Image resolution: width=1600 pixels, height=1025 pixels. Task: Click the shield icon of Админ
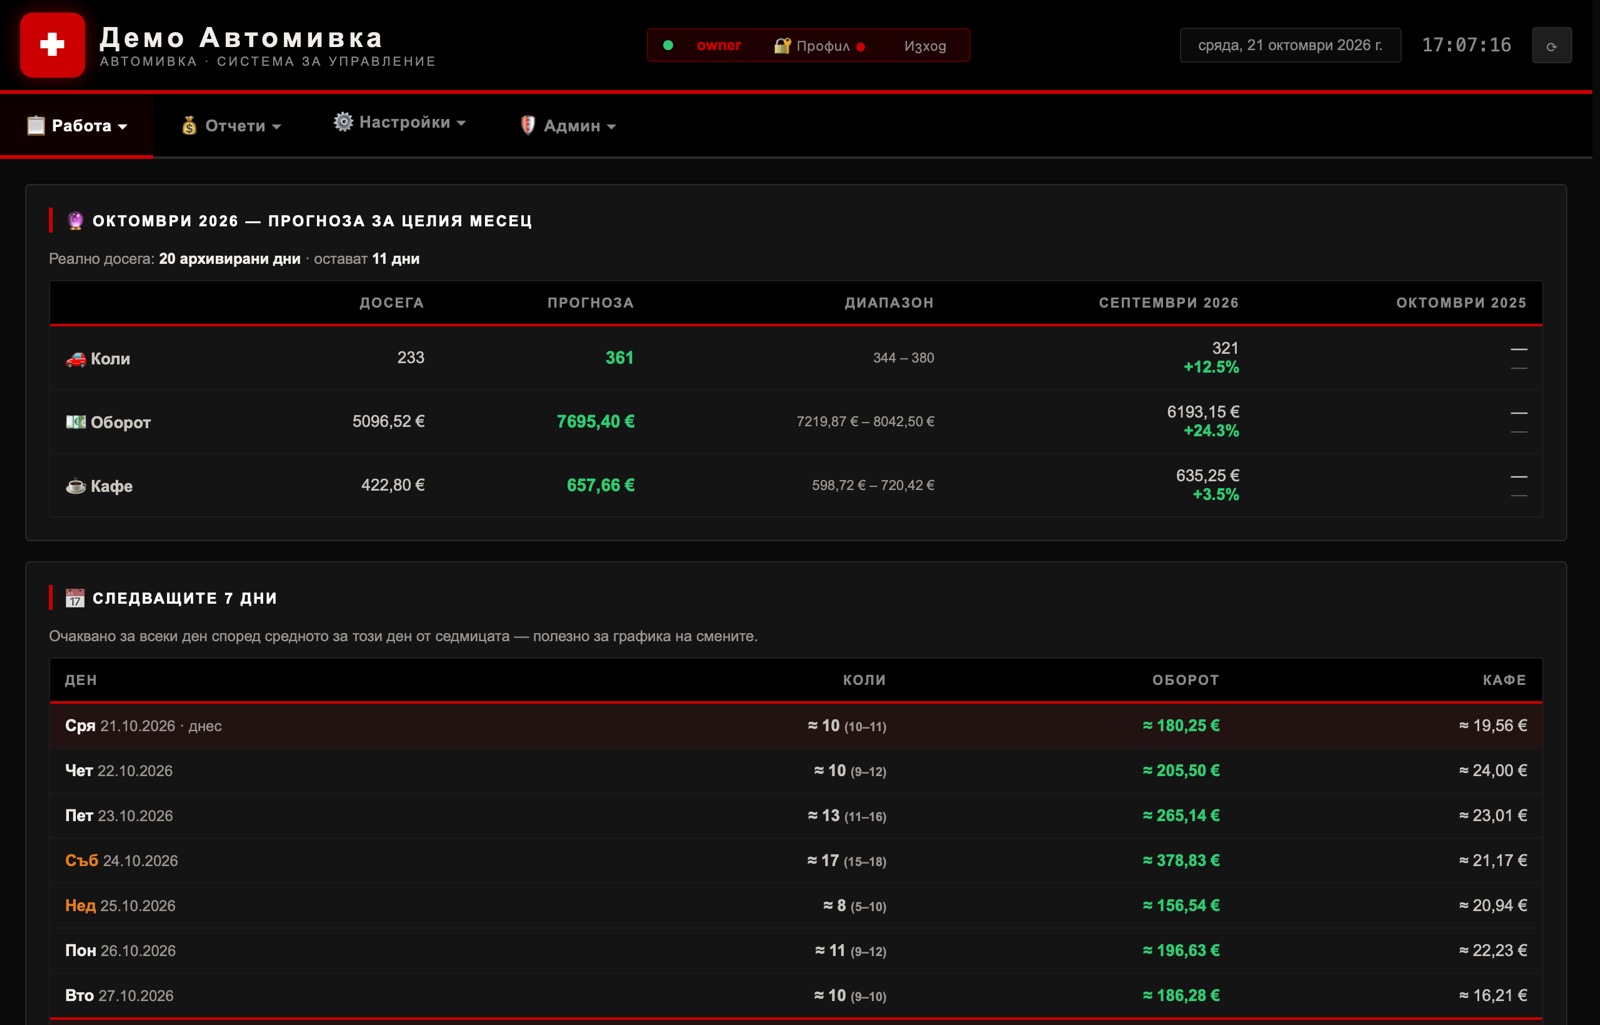point(528,125)
